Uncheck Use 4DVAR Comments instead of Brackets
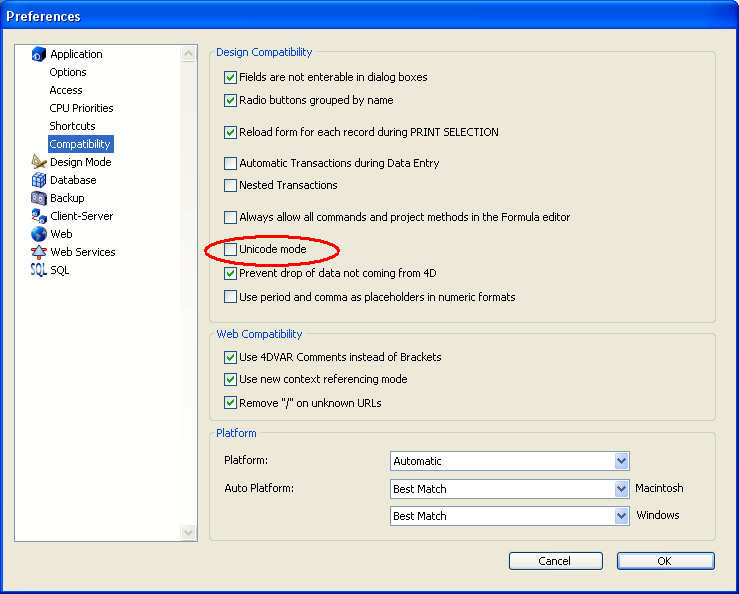Viewport: 739px width, 594px height. pyautogui.click(x=231, y=357)
